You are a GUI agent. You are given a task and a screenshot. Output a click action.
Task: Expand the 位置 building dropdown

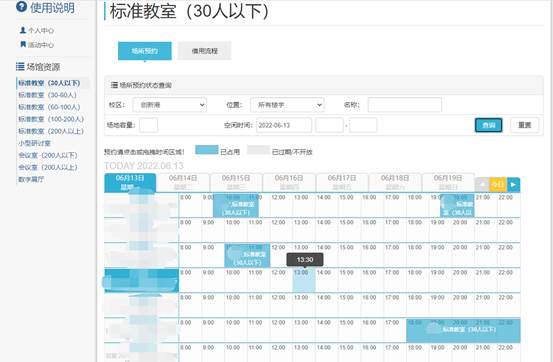click(x=287, y=105)
